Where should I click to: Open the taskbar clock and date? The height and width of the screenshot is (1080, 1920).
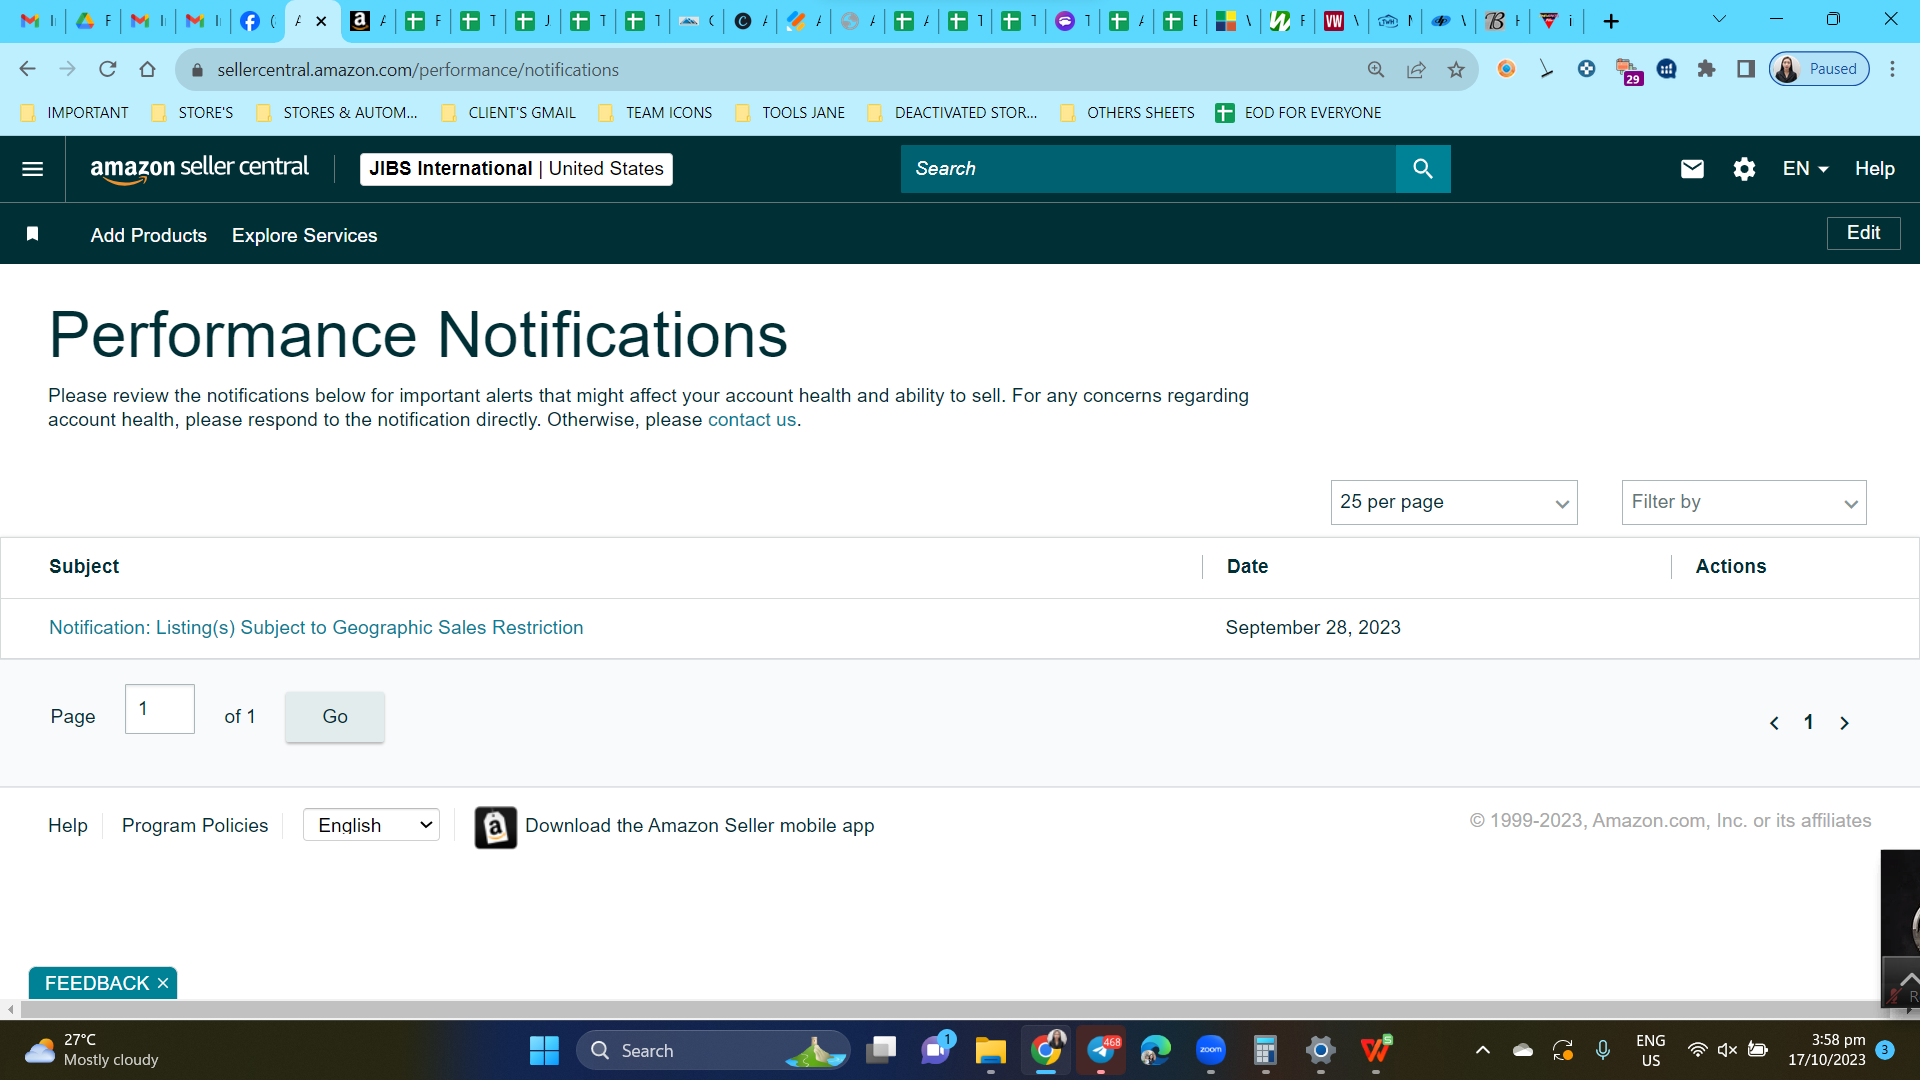(1827, 1050)
